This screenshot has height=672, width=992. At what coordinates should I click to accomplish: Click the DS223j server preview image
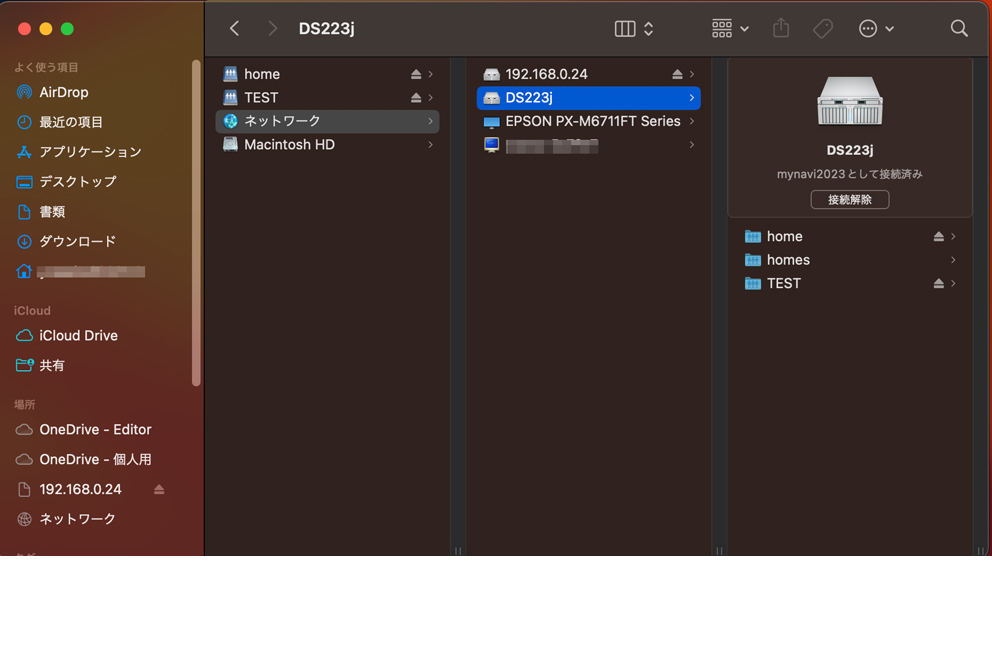(850, 100)
